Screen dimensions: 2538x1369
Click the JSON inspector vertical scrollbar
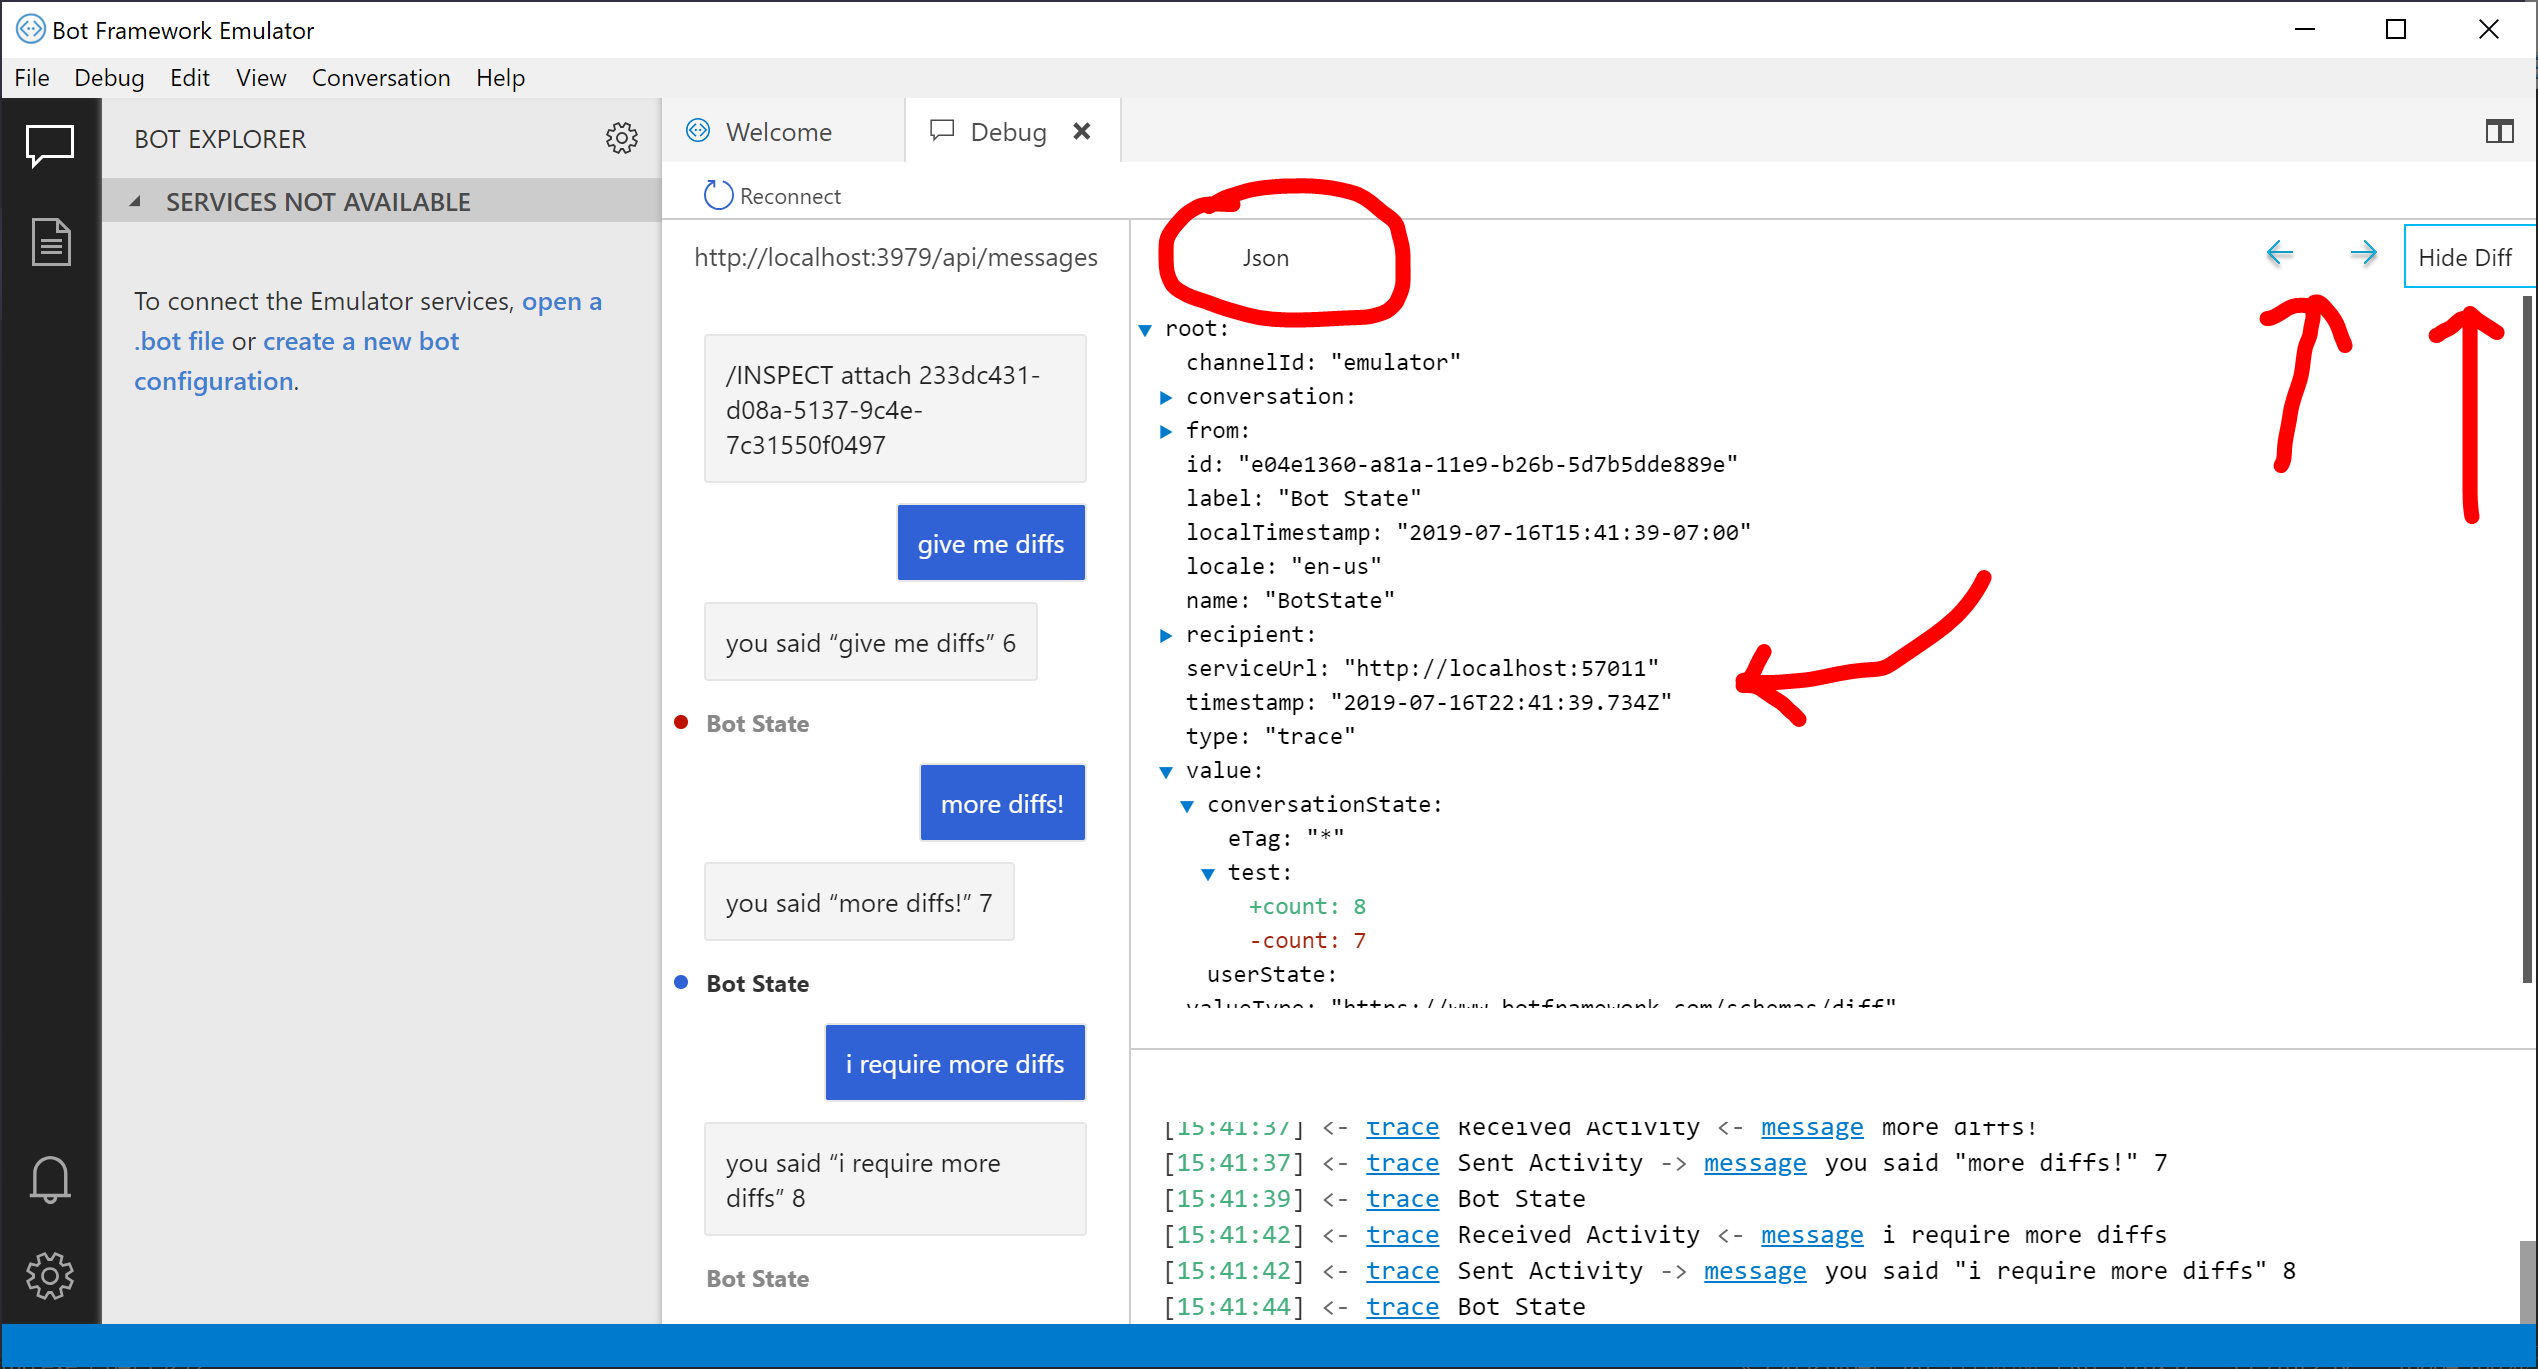tap(2527, 640)
